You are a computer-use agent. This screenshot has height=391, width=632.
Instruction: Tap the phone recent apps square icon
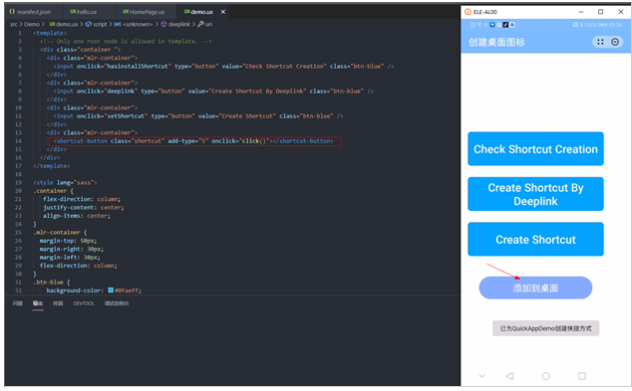tap(582, 376)
